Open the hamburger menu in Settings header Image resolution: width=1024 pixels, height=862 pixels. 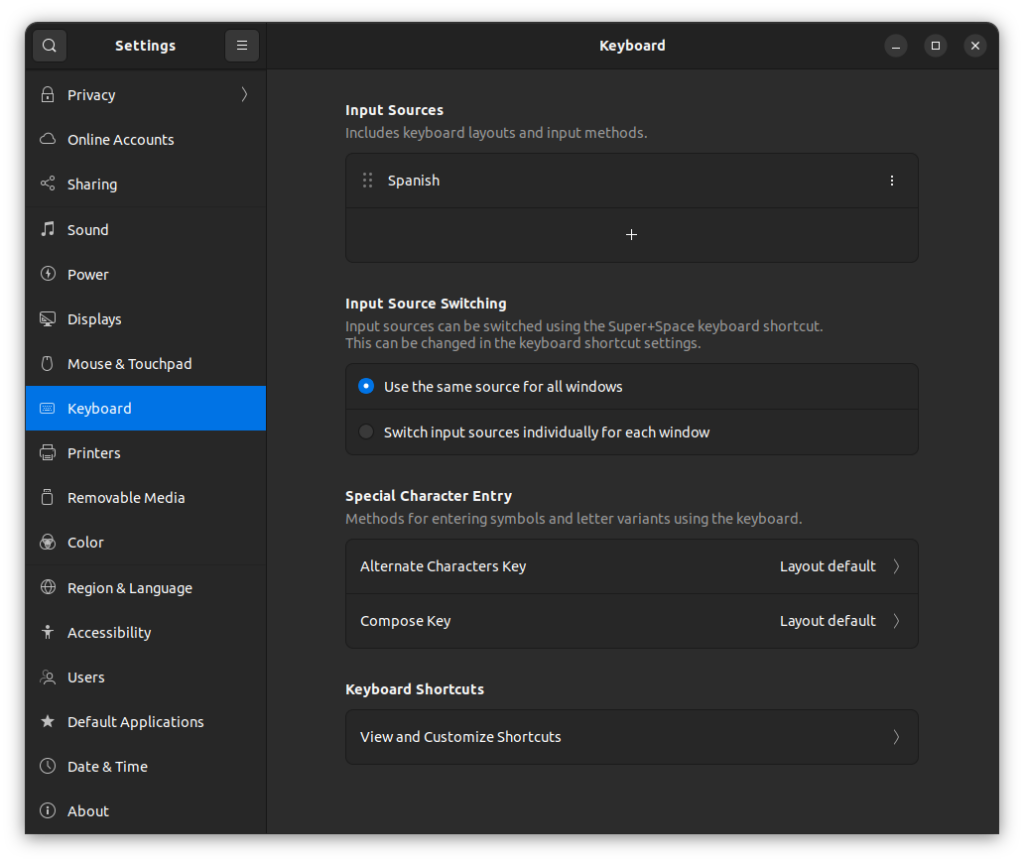[x=242, y=46]
